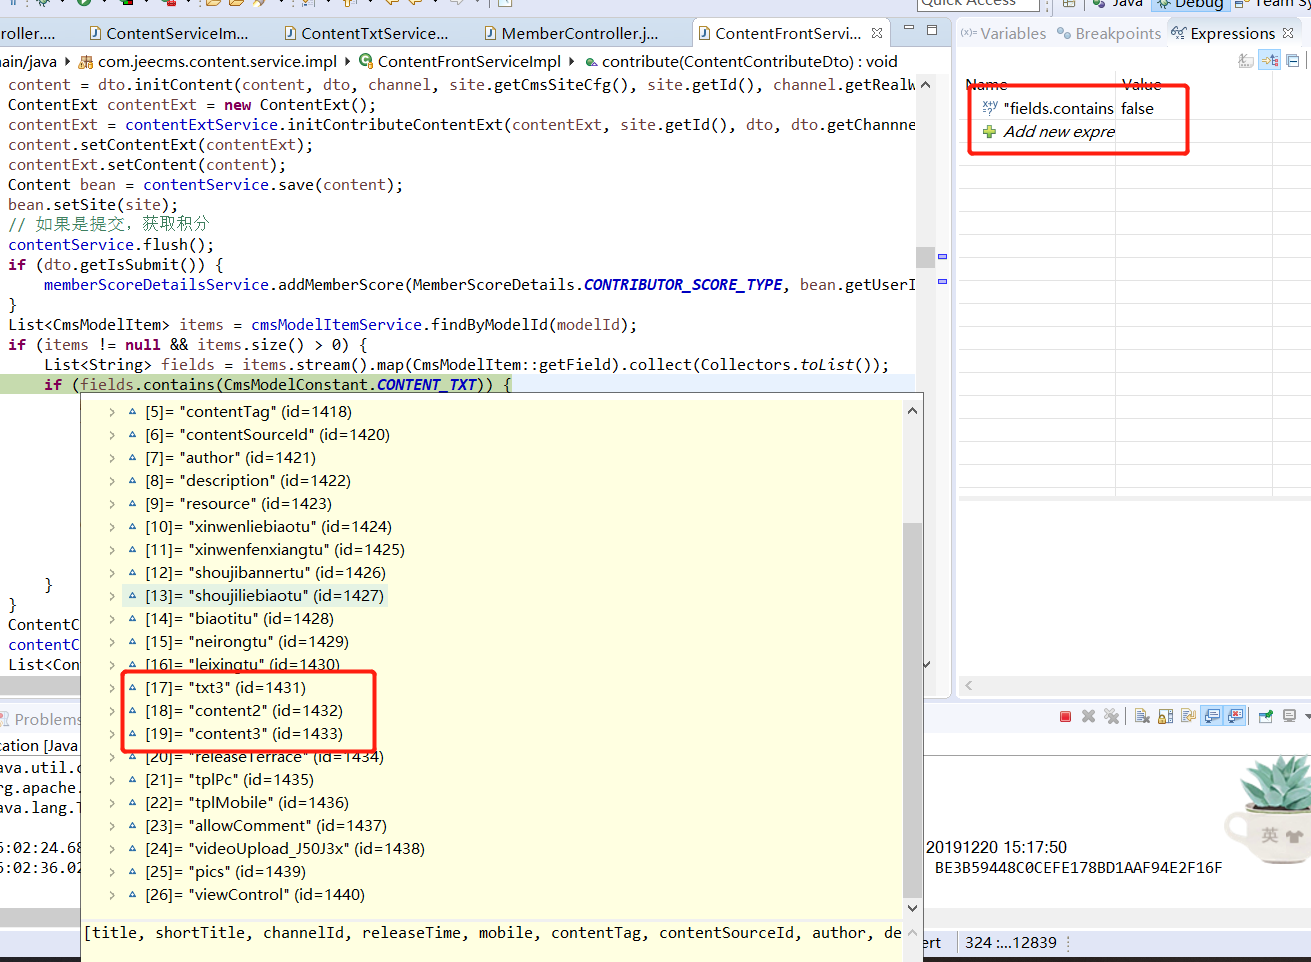Pin the console with the pushpin icon
Viewport: 1311px width, 962px height.
[x=1265, y=716]
